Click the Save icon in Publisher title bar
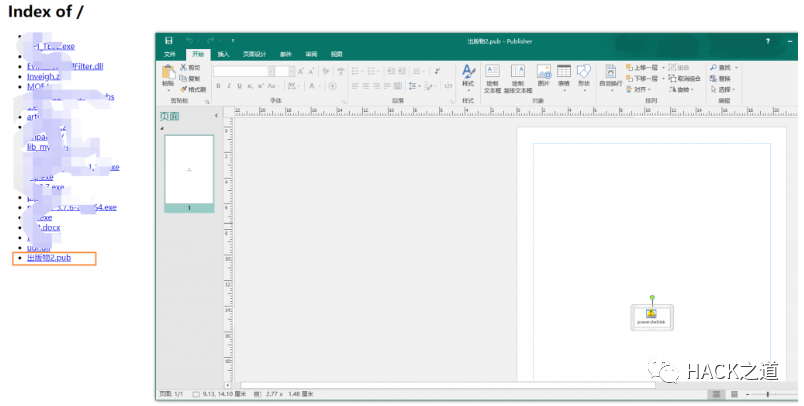The image size is (804, 406). click(x=169, y=40)
